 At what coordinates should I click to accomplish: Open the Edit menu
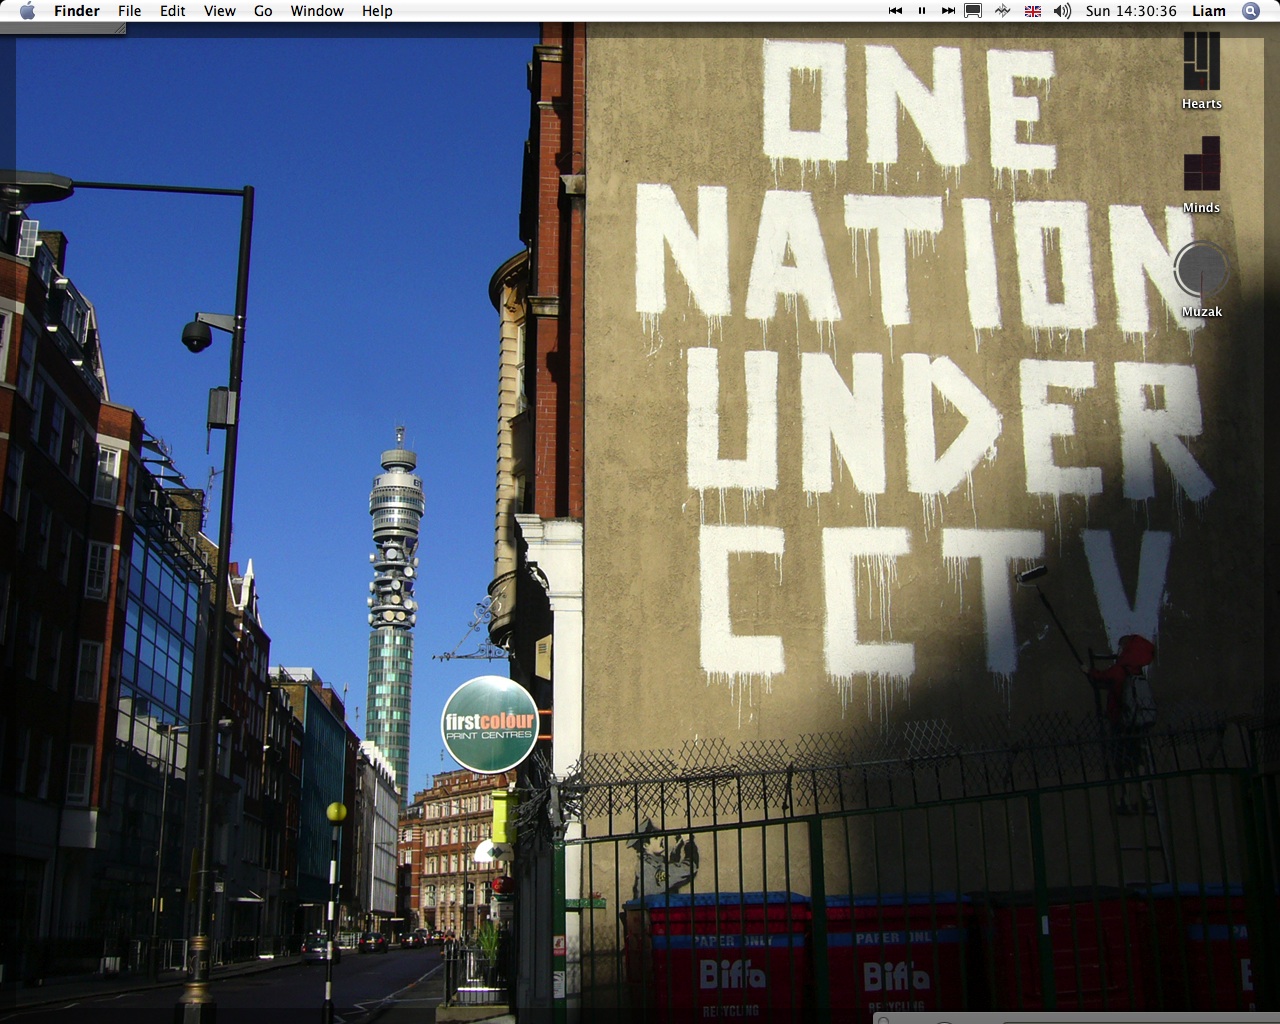pyautogui.click(x=172, y=11)
